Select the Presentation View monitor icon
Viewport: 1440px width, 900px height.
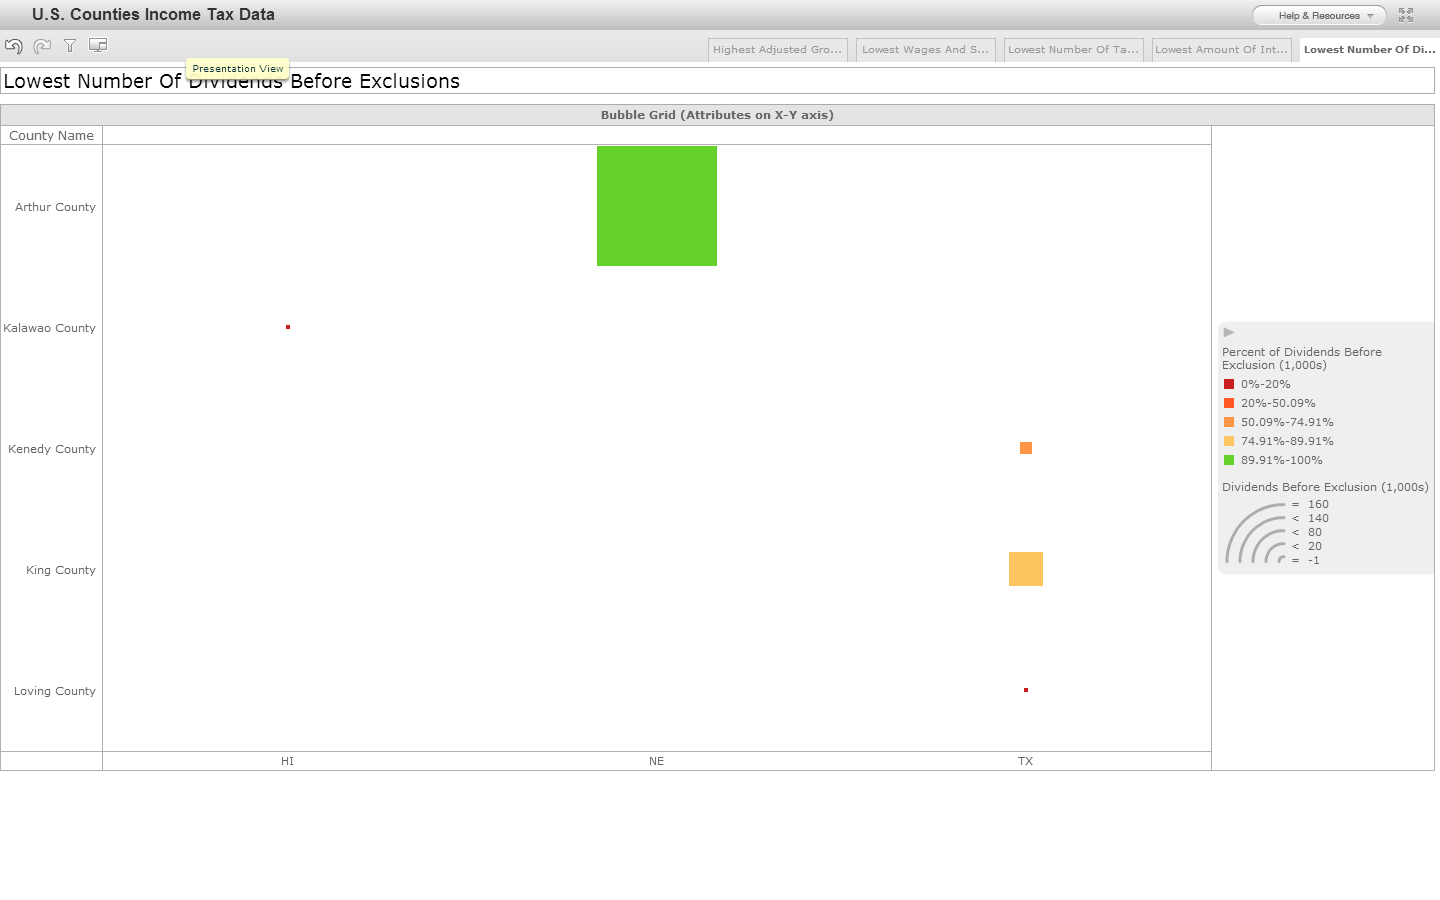click(97, 45)
